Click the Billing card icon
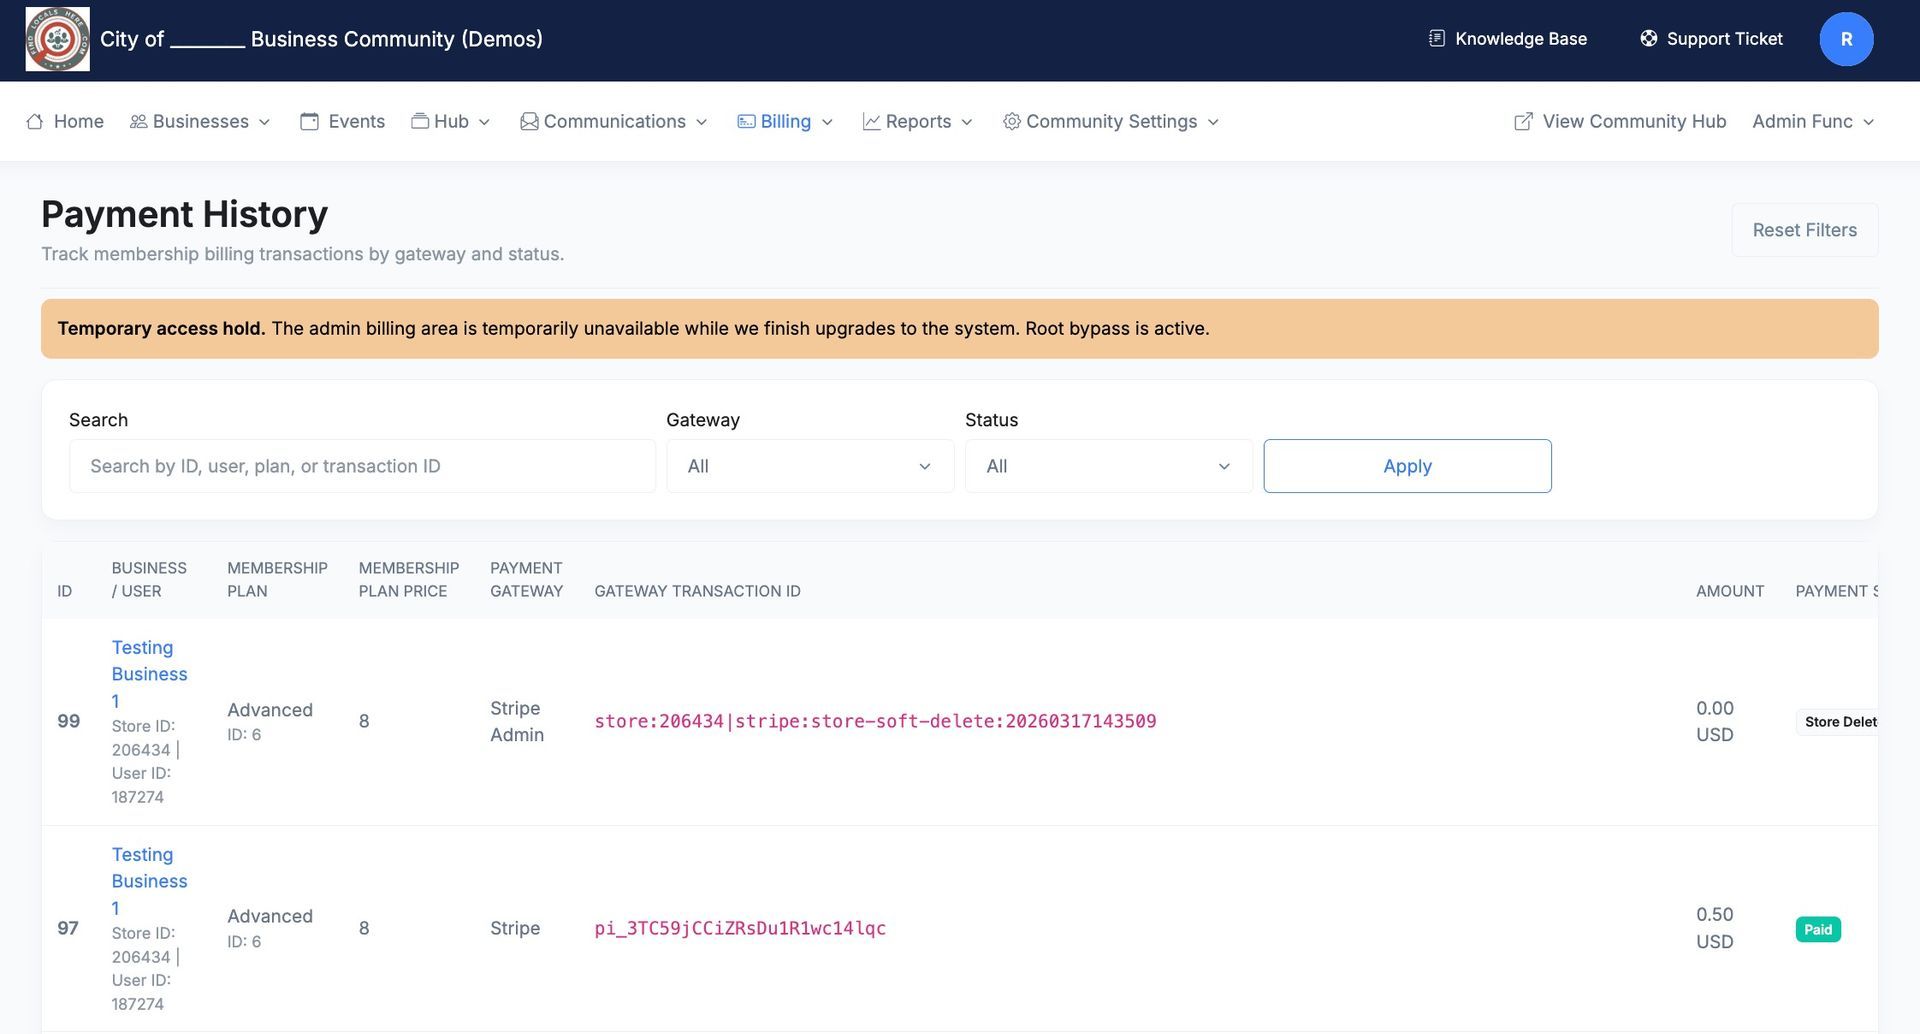 click(746, 120)
